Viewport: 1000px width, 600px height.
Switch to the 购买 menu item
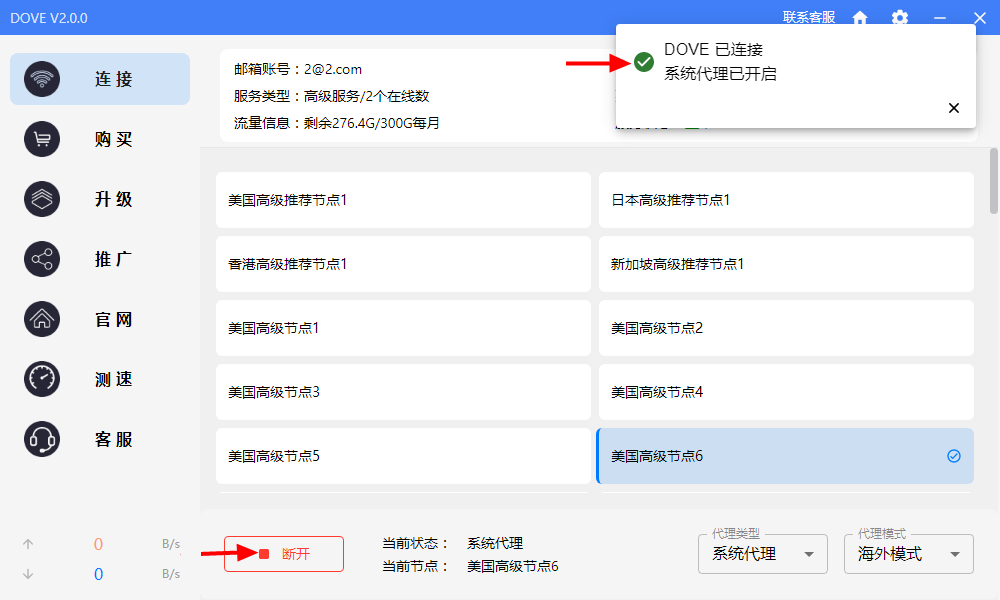click(114, 139)
